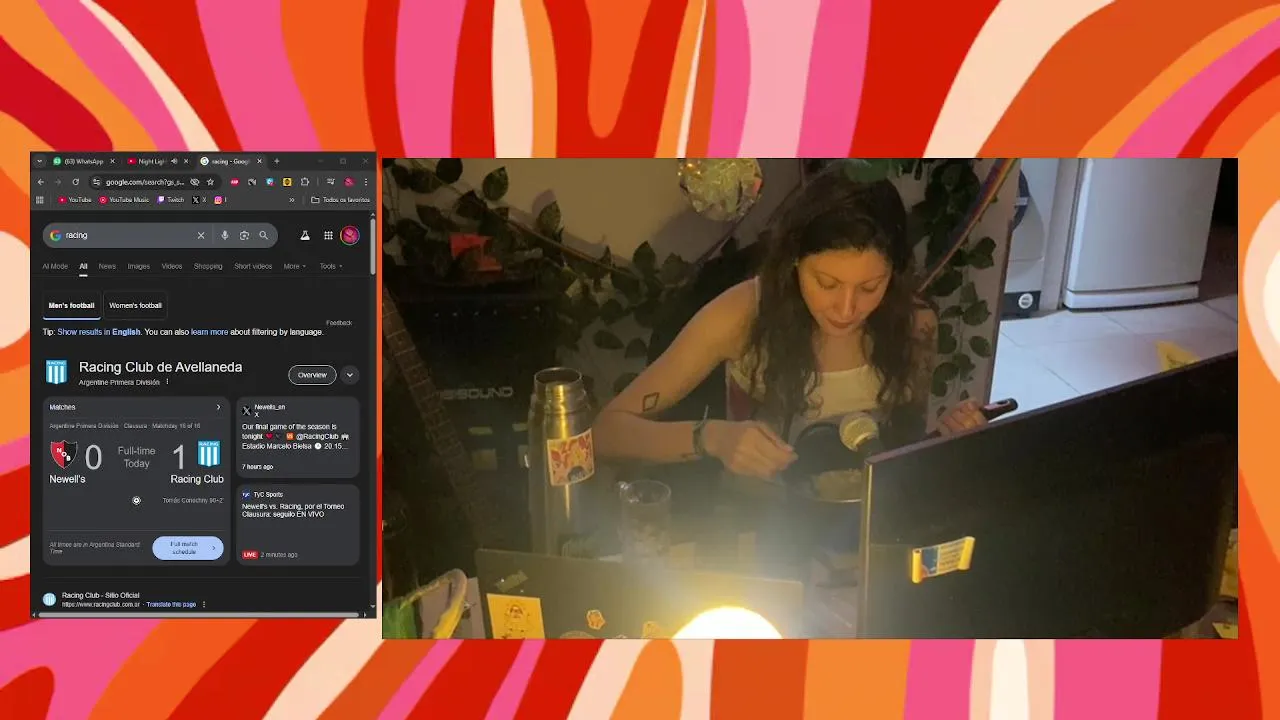
Task: Click the Full match schedule button
Action: pos(187,548)
